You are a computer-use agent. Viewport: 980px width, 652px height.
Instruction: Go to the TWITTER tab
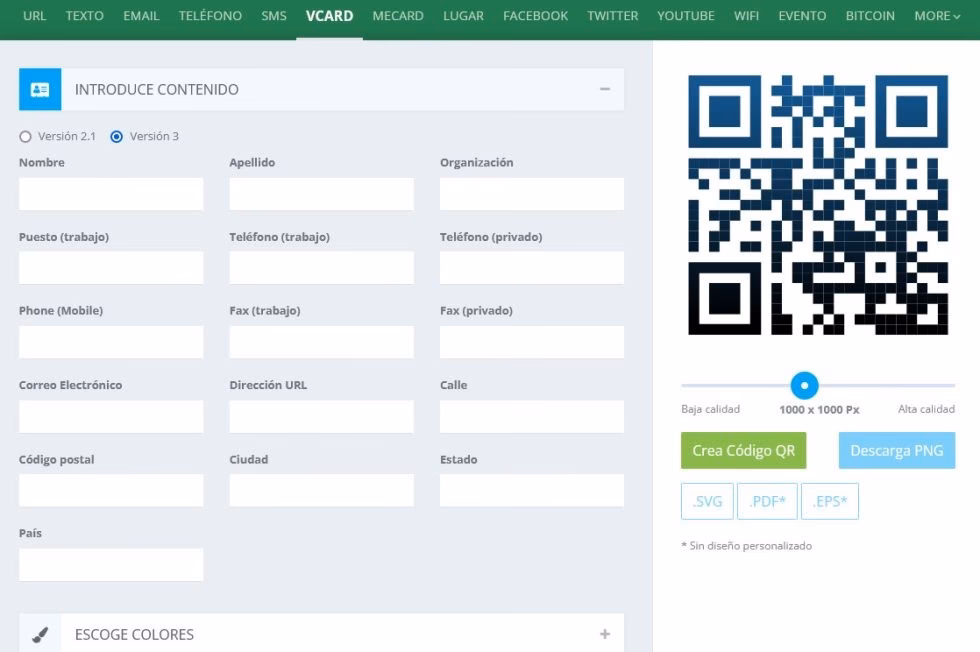pyautogui.click(x=612, y=16)
